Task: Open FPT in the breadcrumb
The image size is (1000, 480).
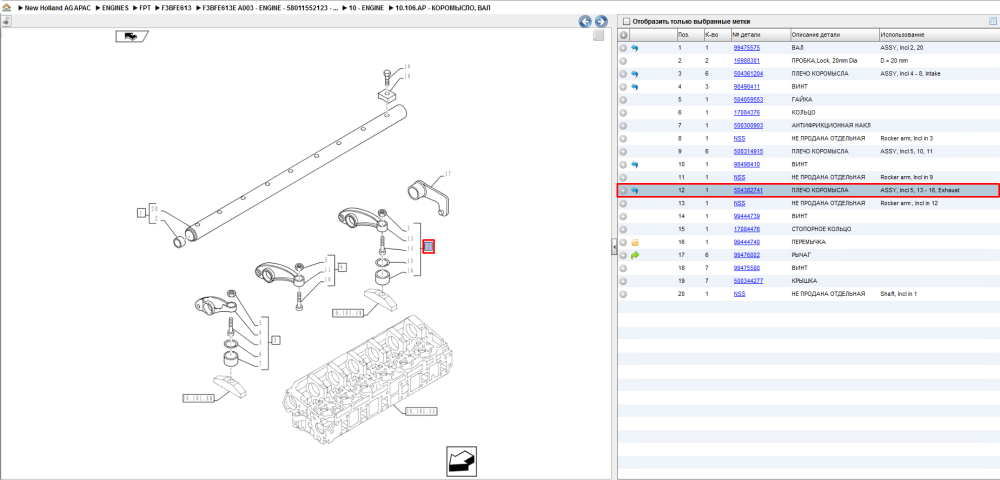Action: click(145, 6)
